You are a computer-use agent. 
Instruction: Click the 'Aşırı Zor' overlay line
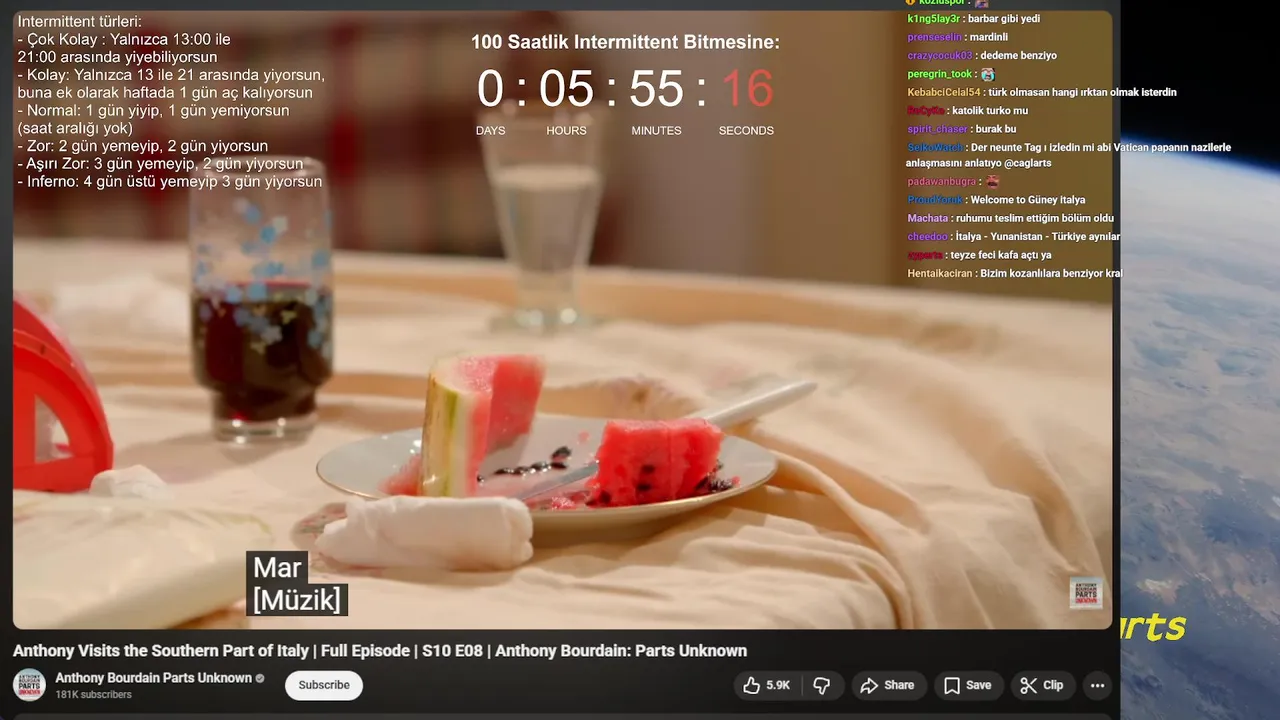pos(160,164)
